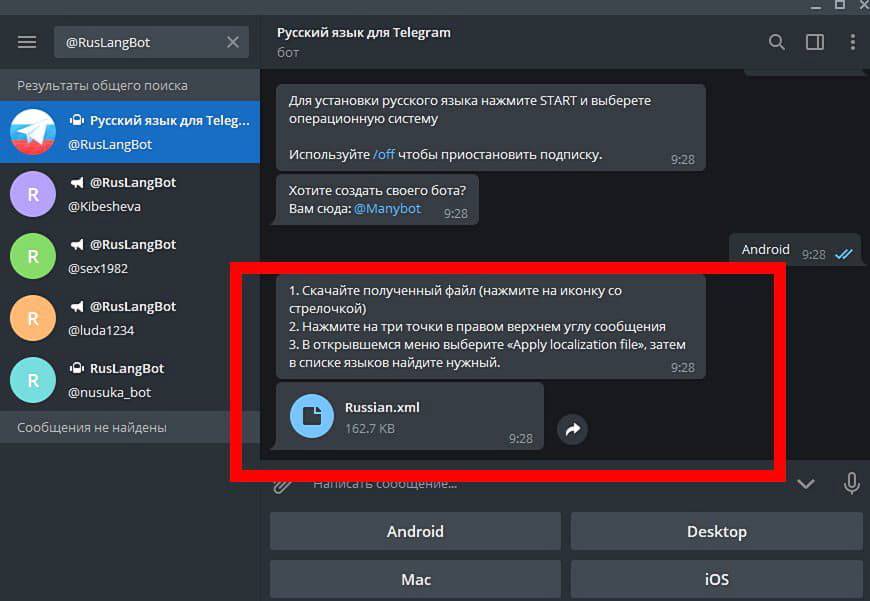
Task: Search within this chat using magnifier icon
Action: coord(776,42)
